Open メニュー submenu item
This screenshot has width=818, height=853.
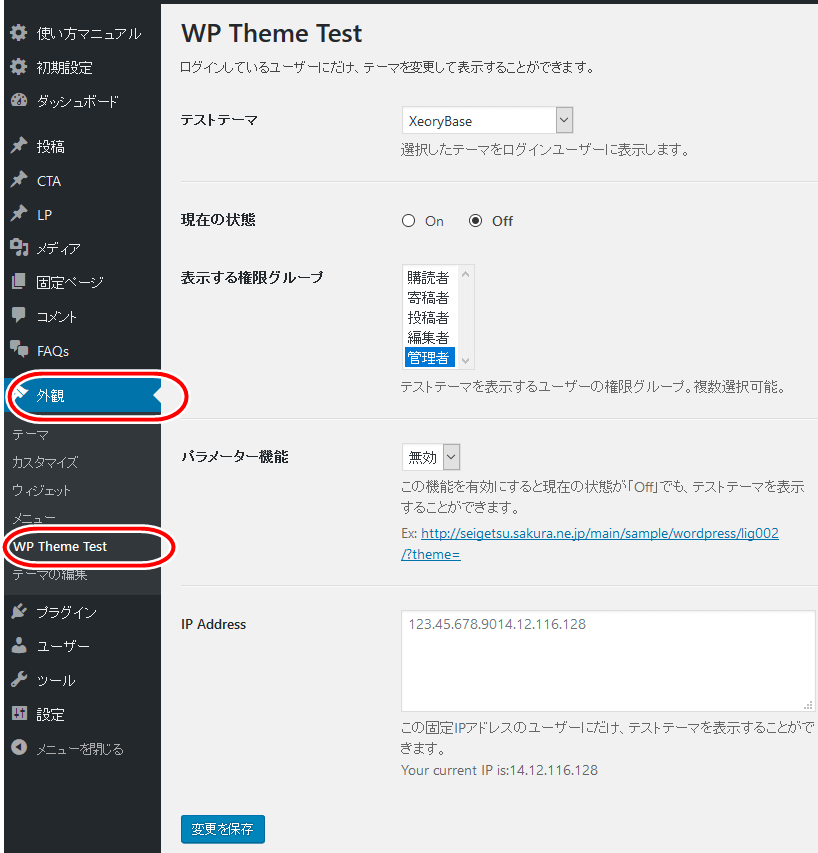click(34, 518)
